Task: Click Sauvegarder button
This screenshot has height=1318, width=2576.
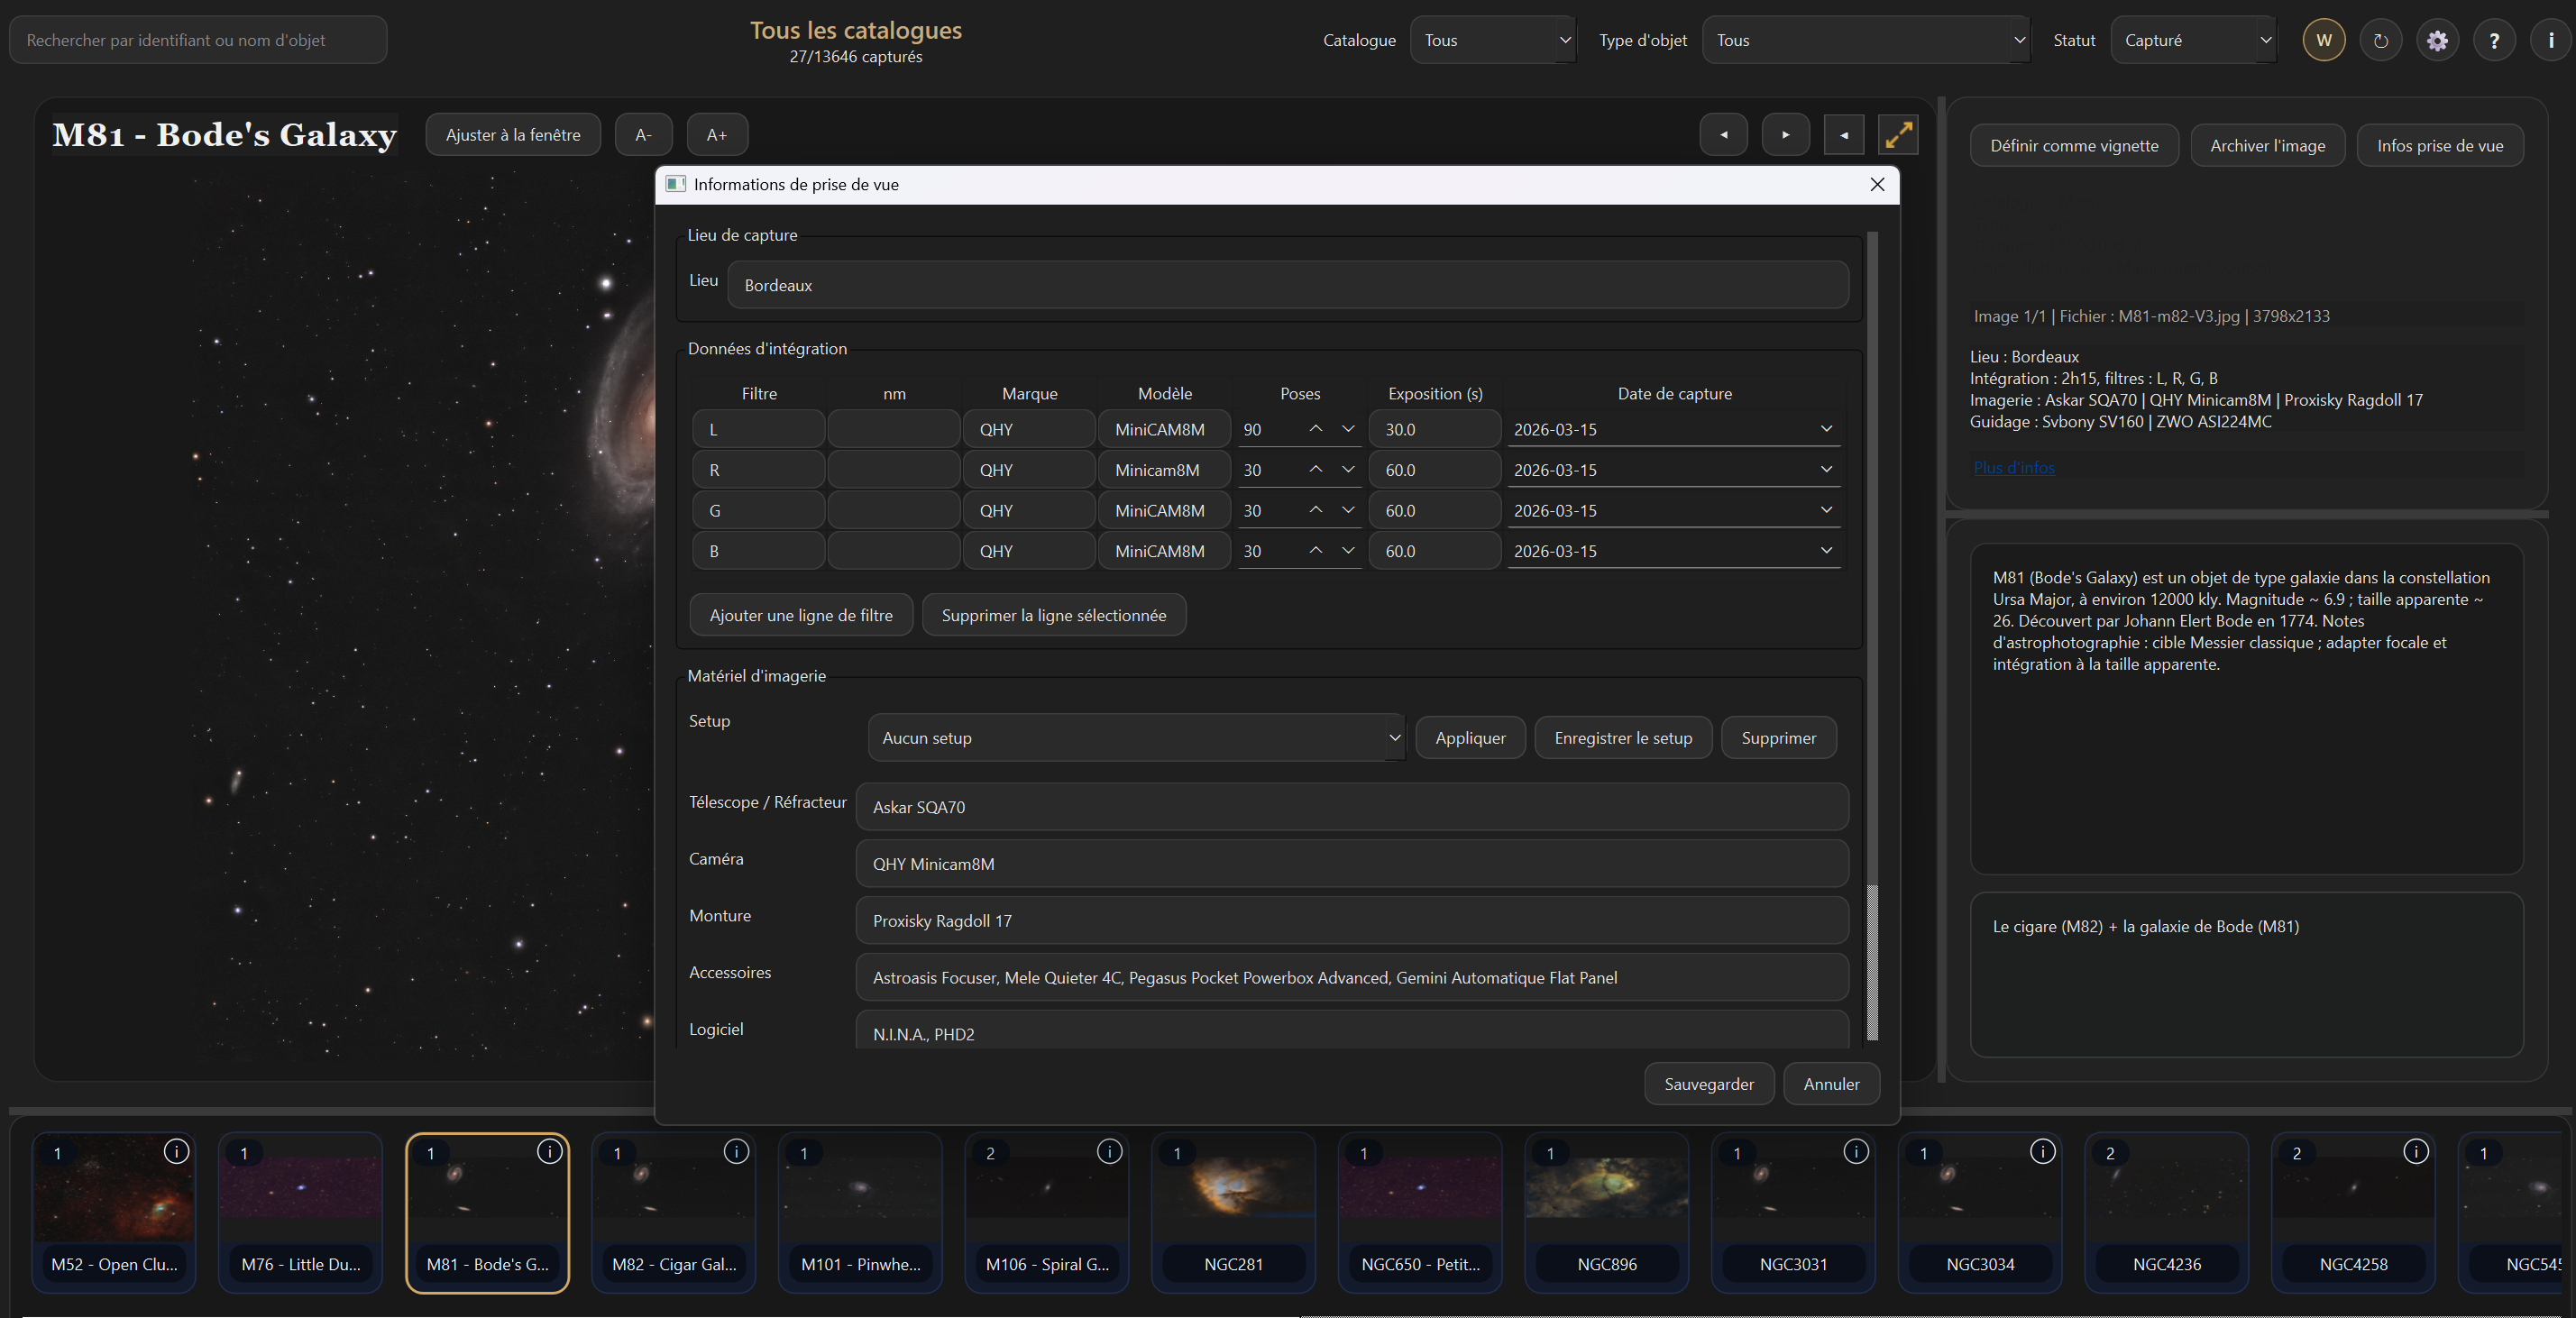Action: point(1708,1084)
